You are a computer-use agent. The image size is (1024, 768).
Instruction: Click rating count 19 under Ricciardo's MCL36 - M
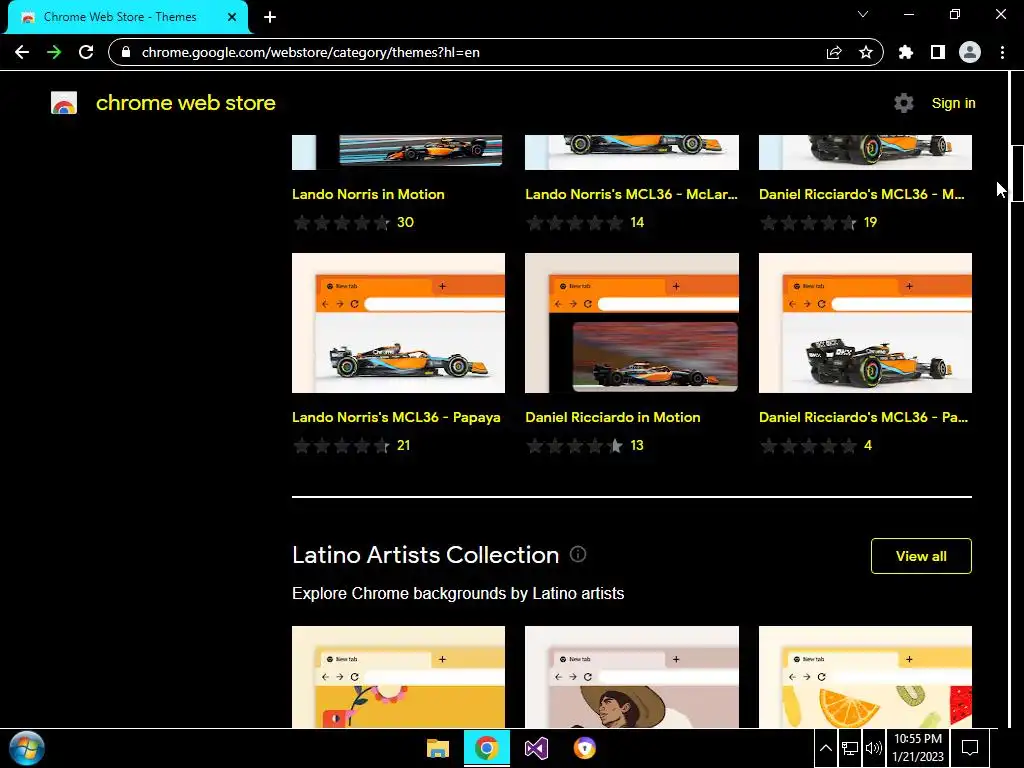870,223
